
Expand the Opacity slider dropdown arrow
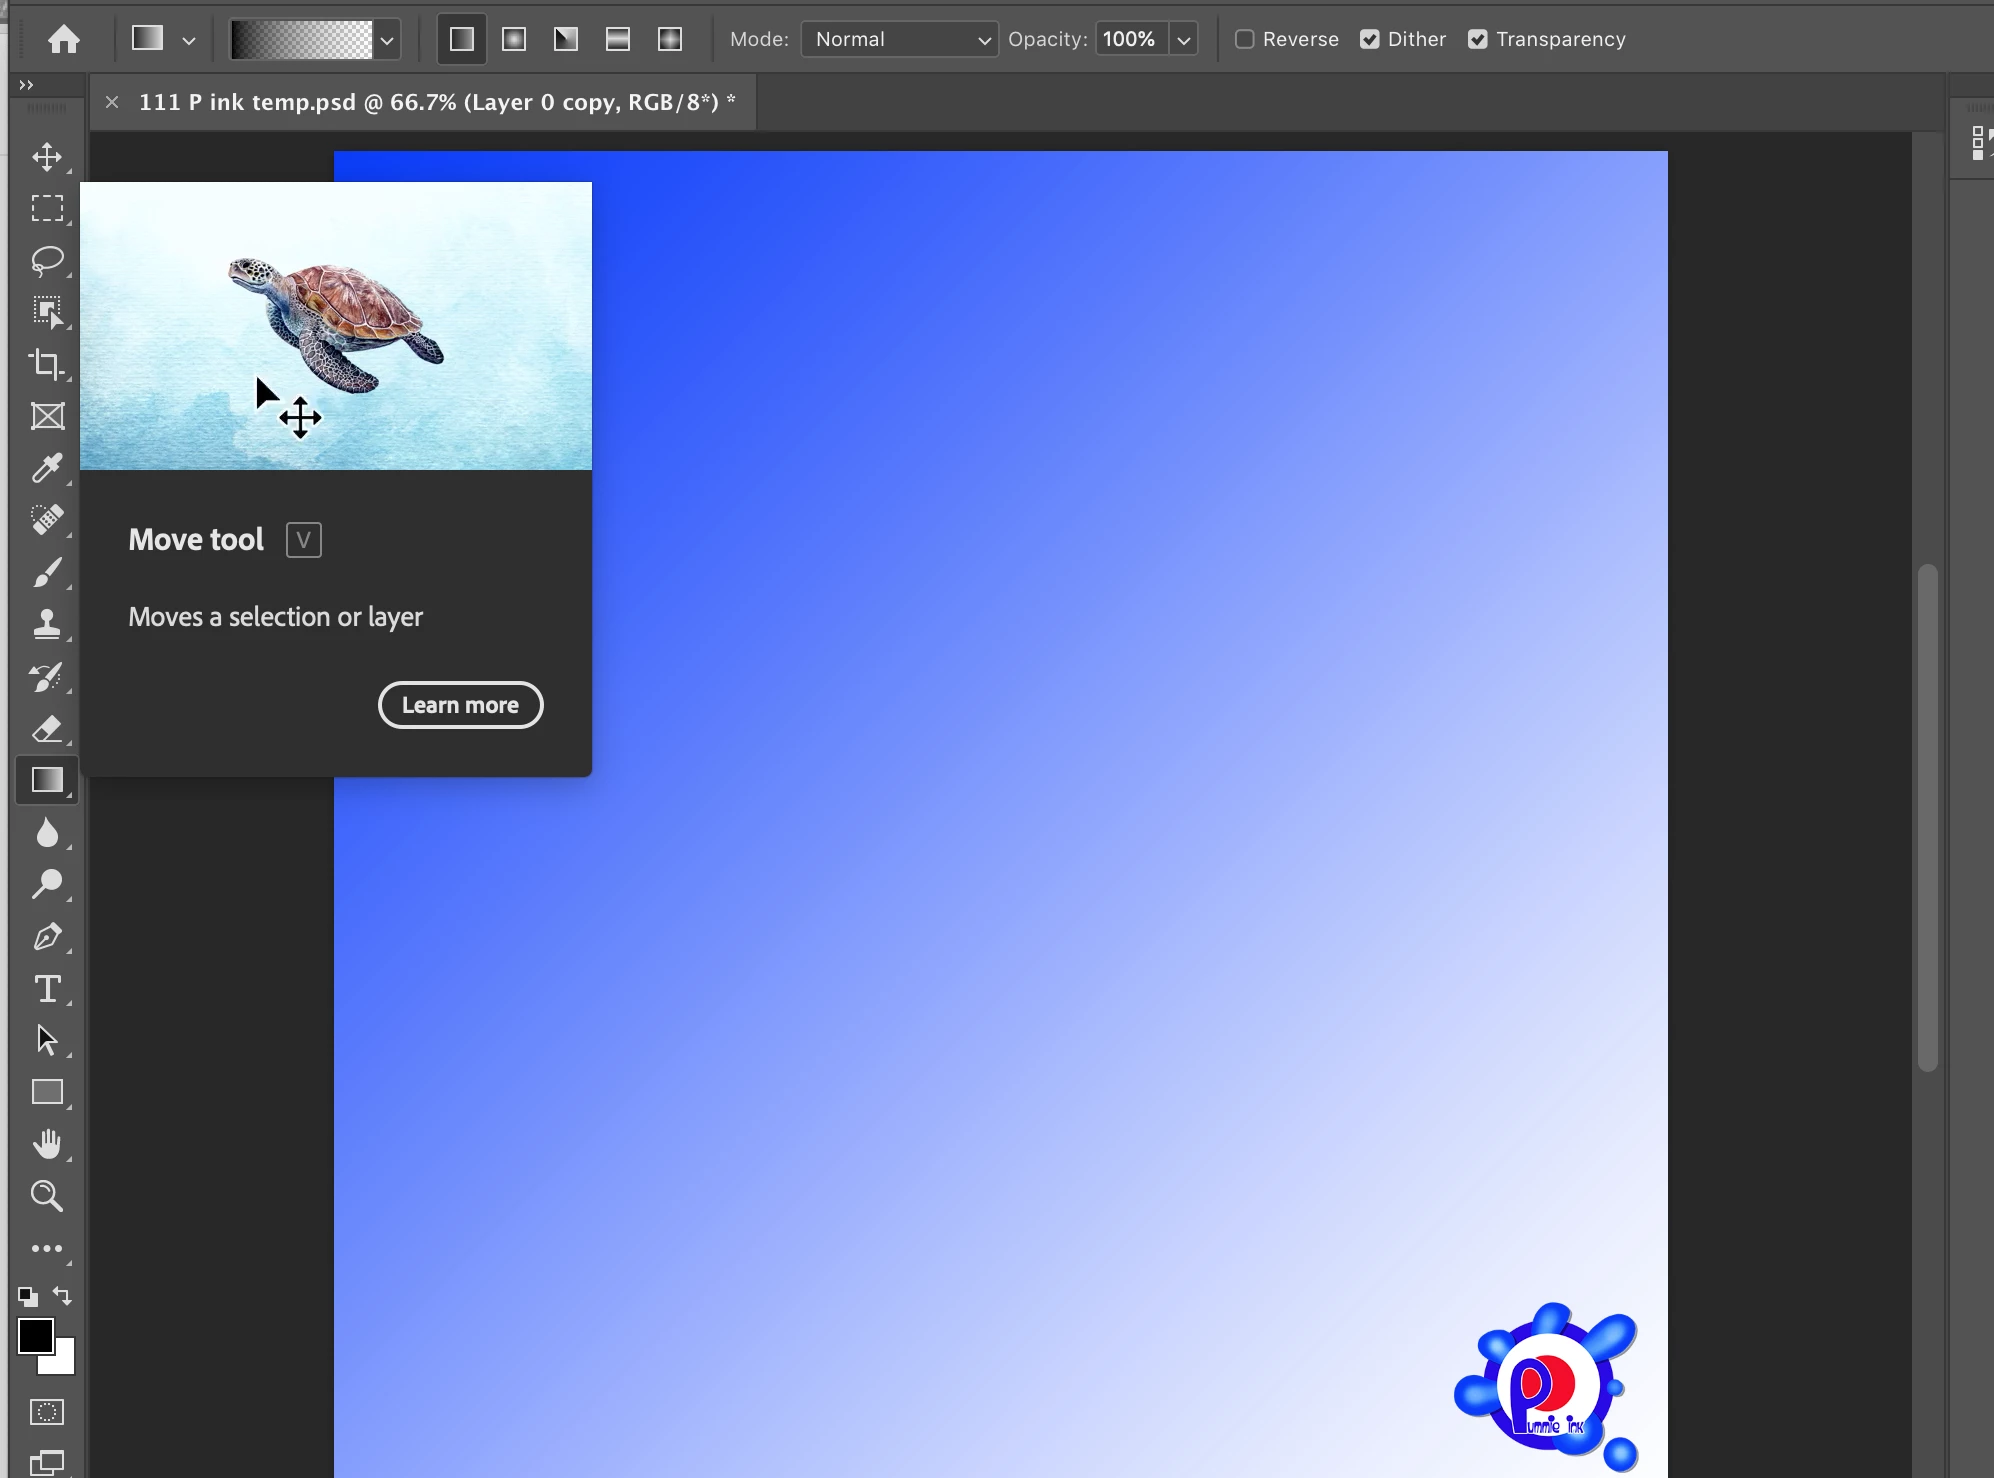tap(1184, 39)
